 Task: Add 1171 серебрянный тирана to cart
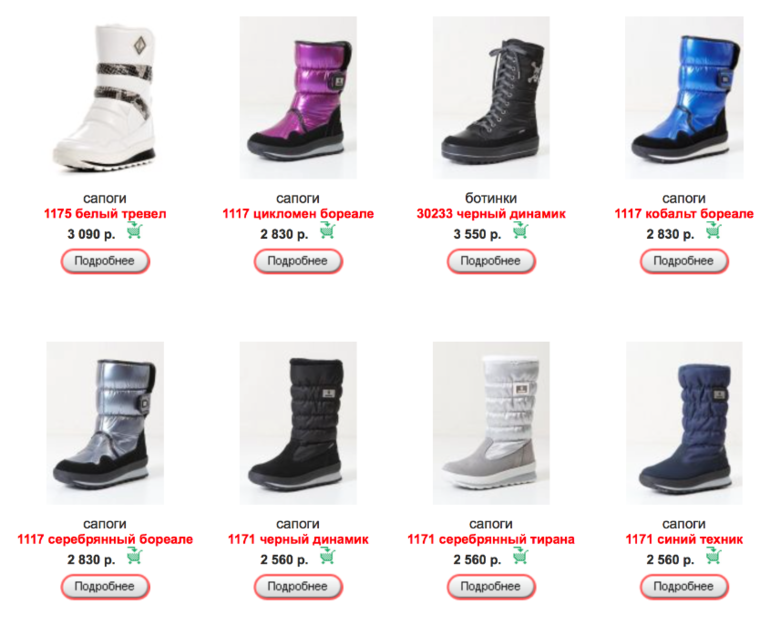[521, 555]
